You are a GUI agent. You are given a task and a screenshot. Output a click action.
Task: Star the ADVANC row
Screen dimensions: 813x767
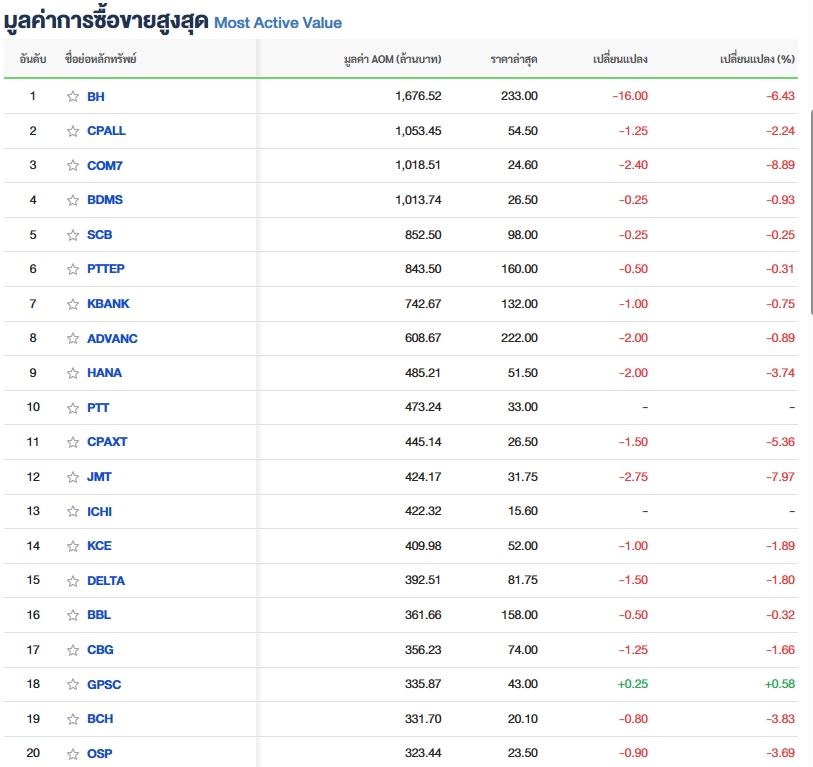click(x=73, y=339)
